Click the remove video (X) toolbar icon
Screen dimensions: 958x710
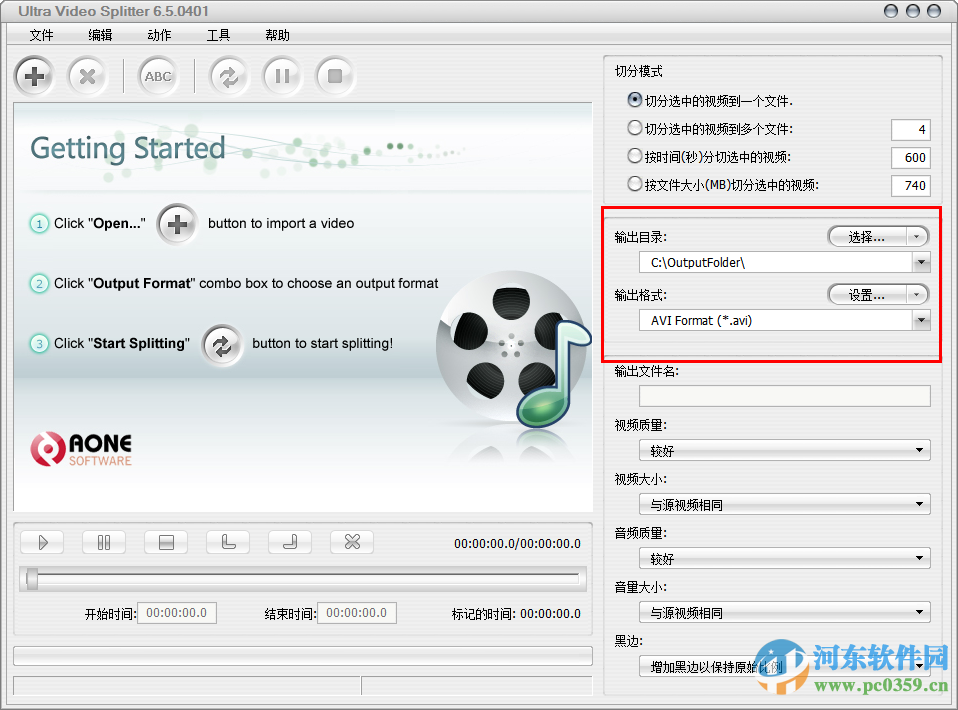[88, 76]
